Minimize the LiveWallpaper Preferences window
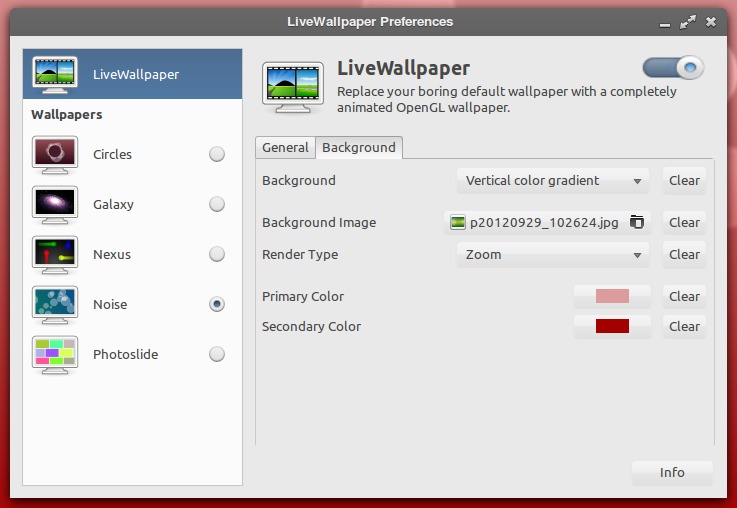 [665, 23]
